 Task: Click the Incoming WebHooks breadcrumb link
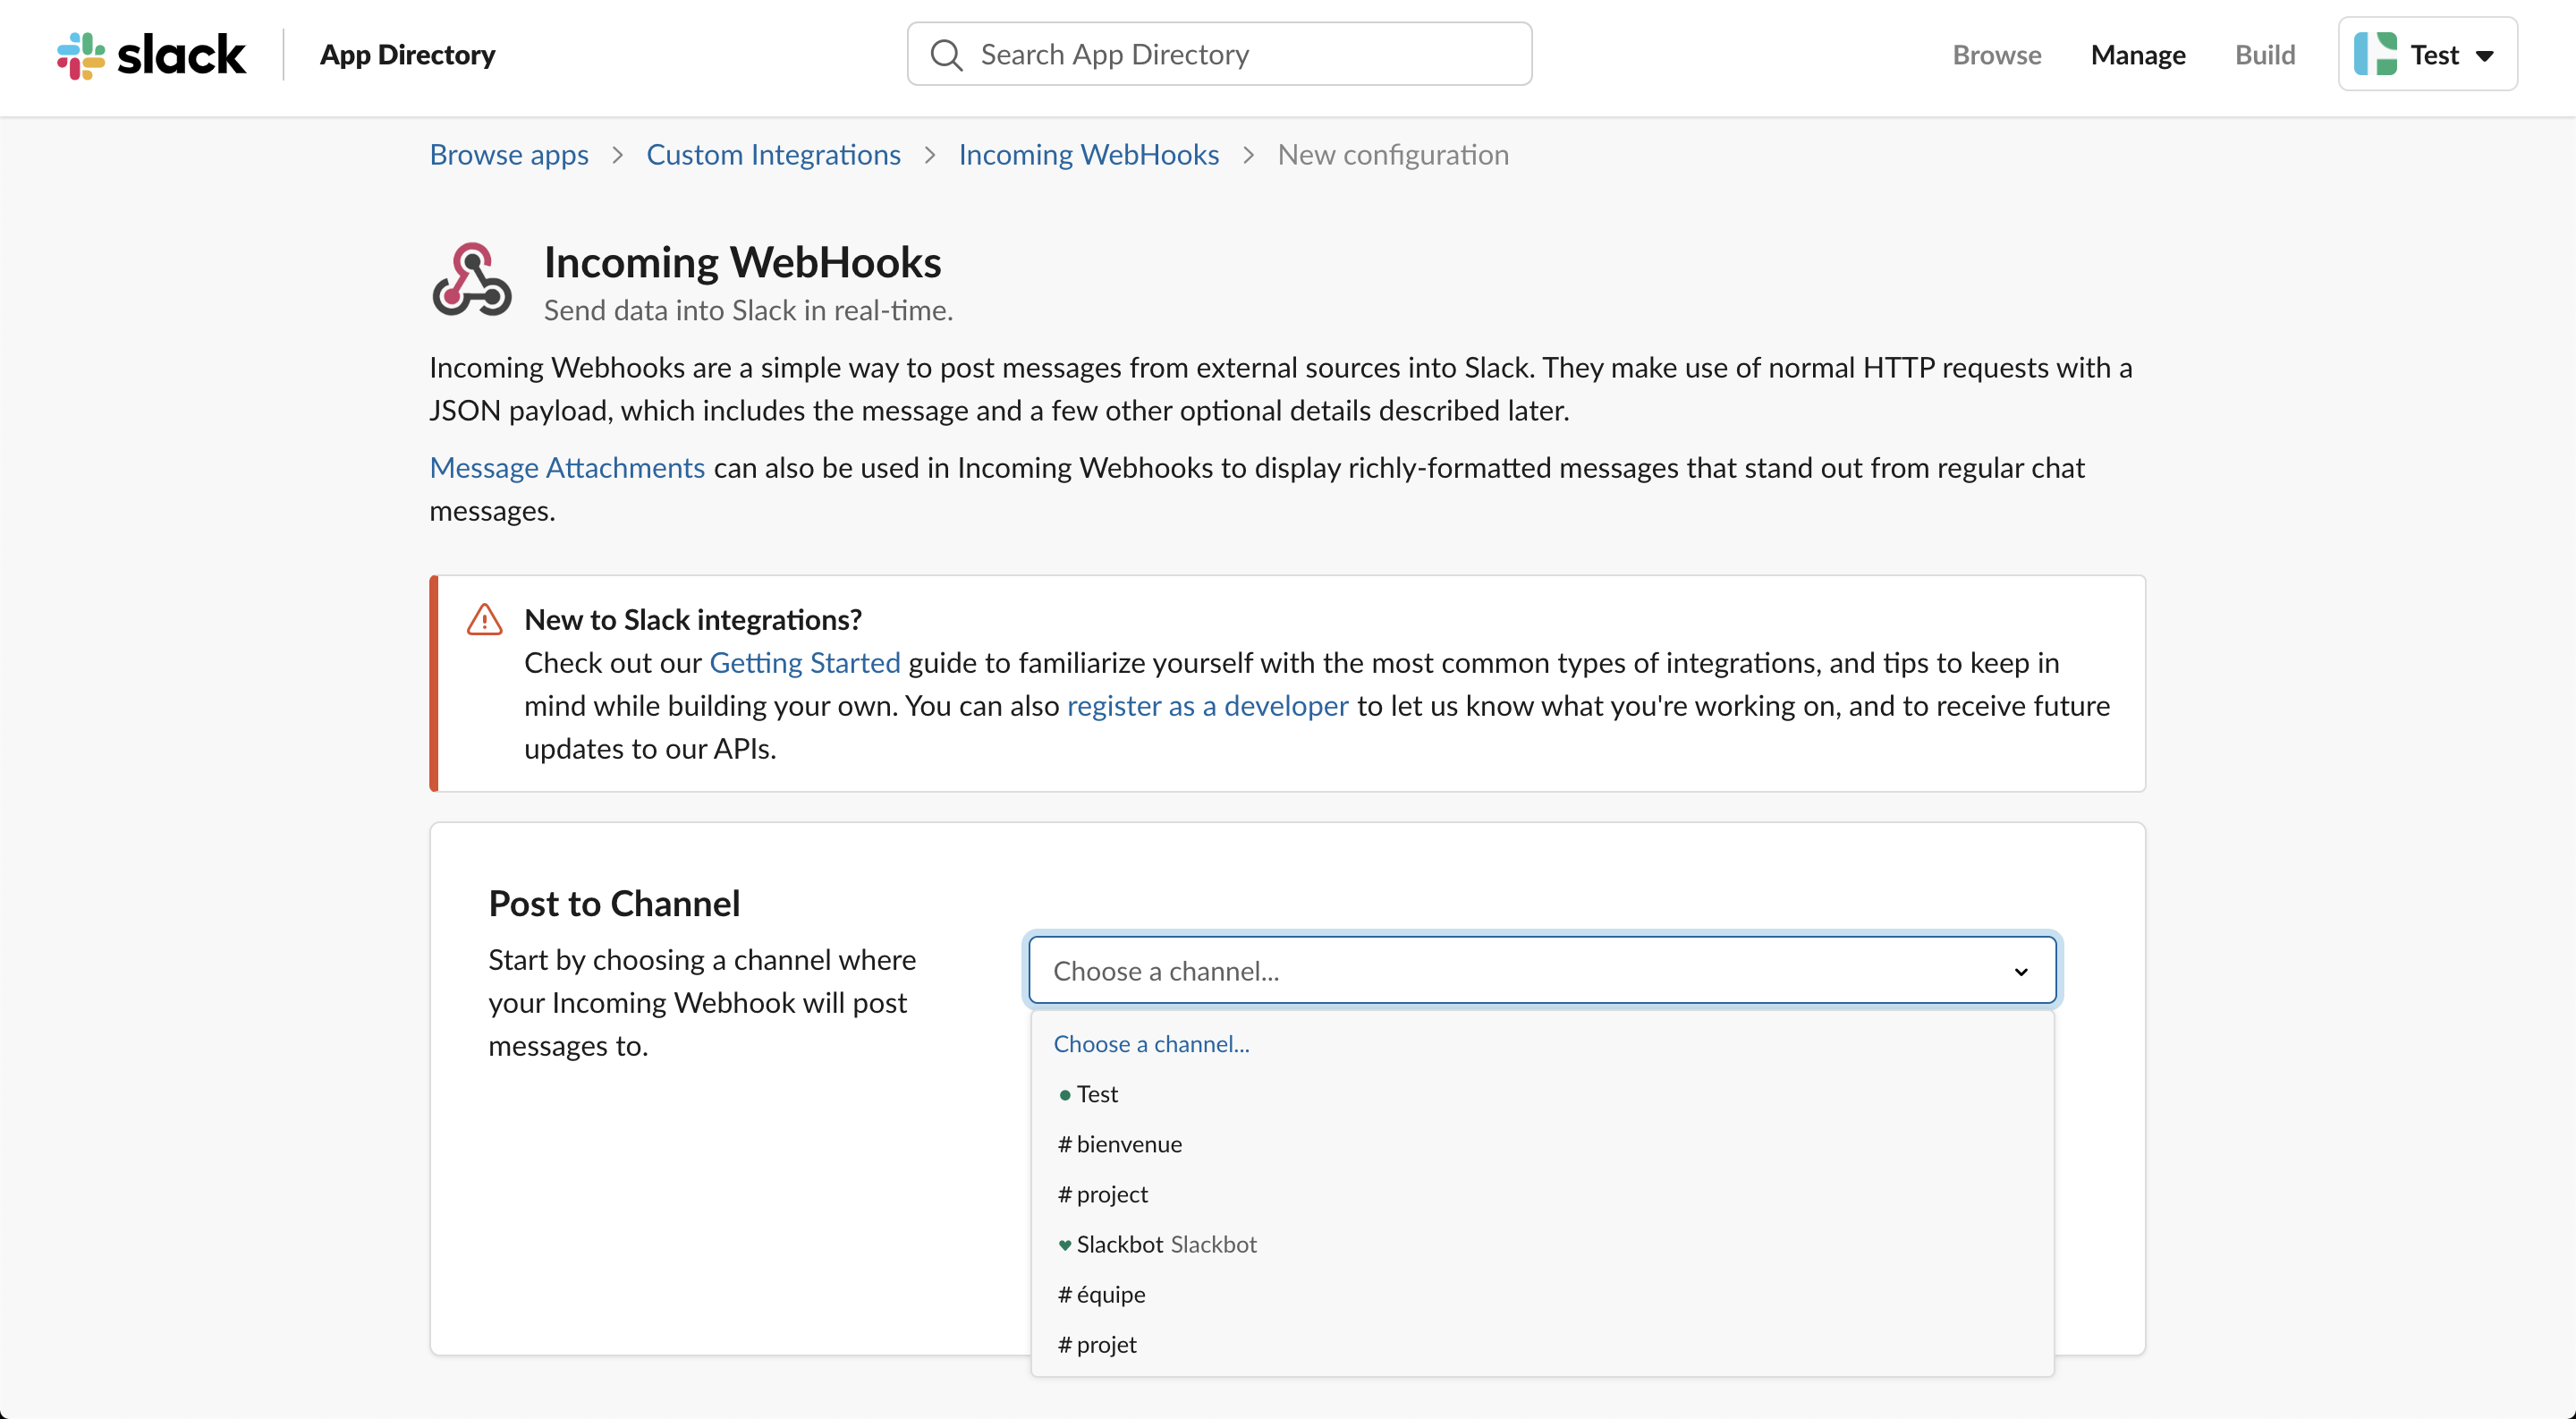pyautogui.click(x=1088, y=155)
